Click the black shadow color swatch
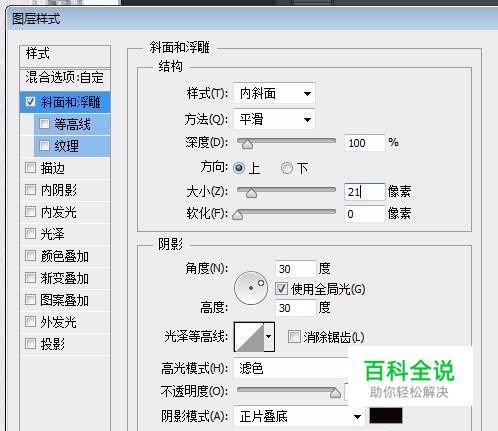Image resolution: width=498 pixels, height=431 pixels. (386, 416)
